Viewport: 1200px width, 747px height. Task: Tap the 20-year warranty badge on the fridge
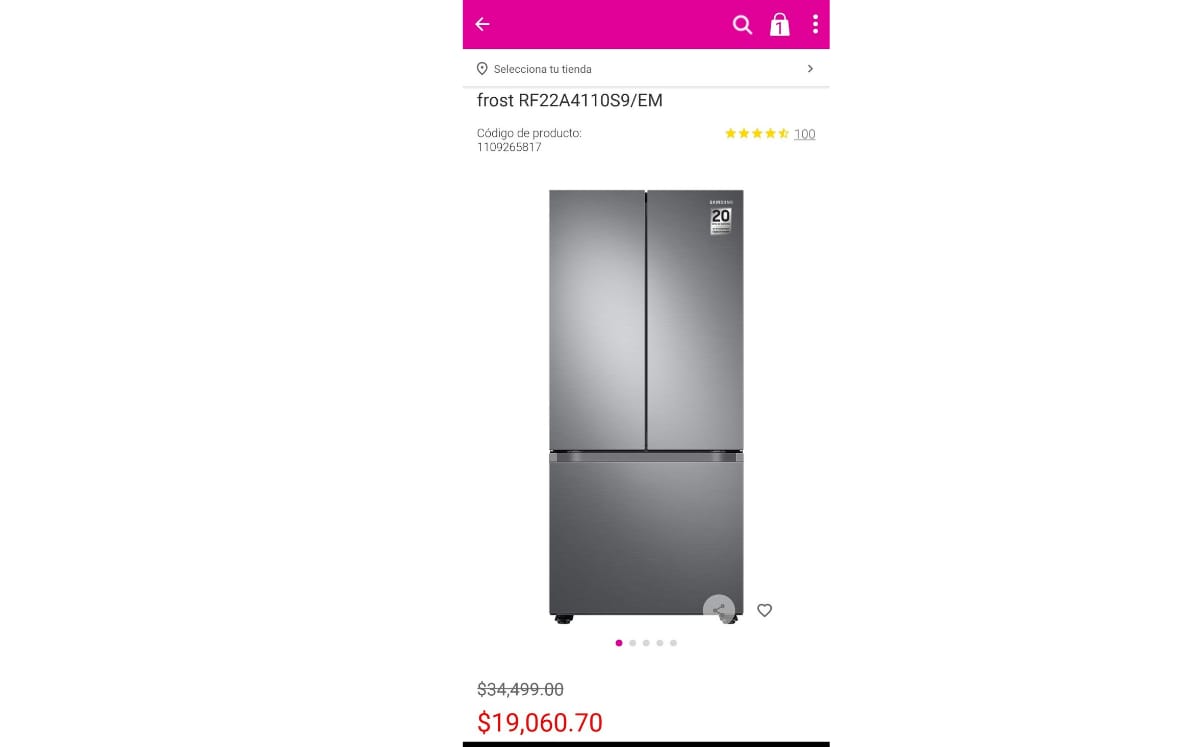[x=721, y=217]
